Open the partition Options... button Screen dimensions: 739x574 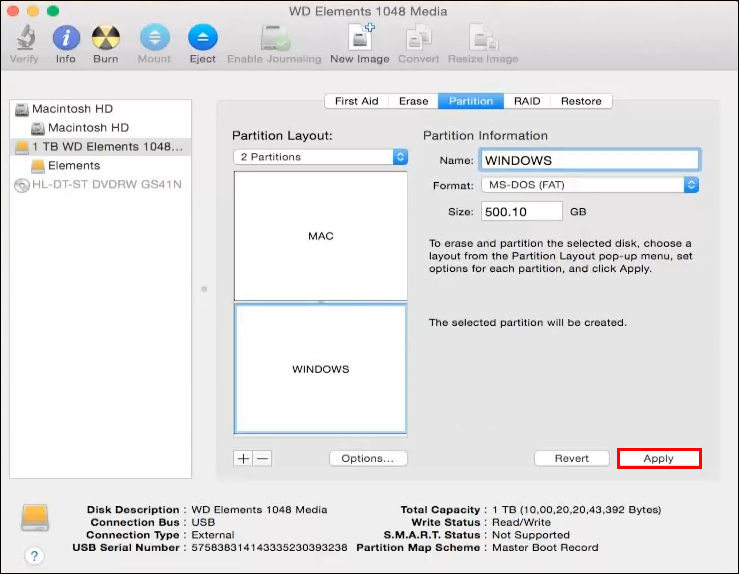(x=367, y=458)
